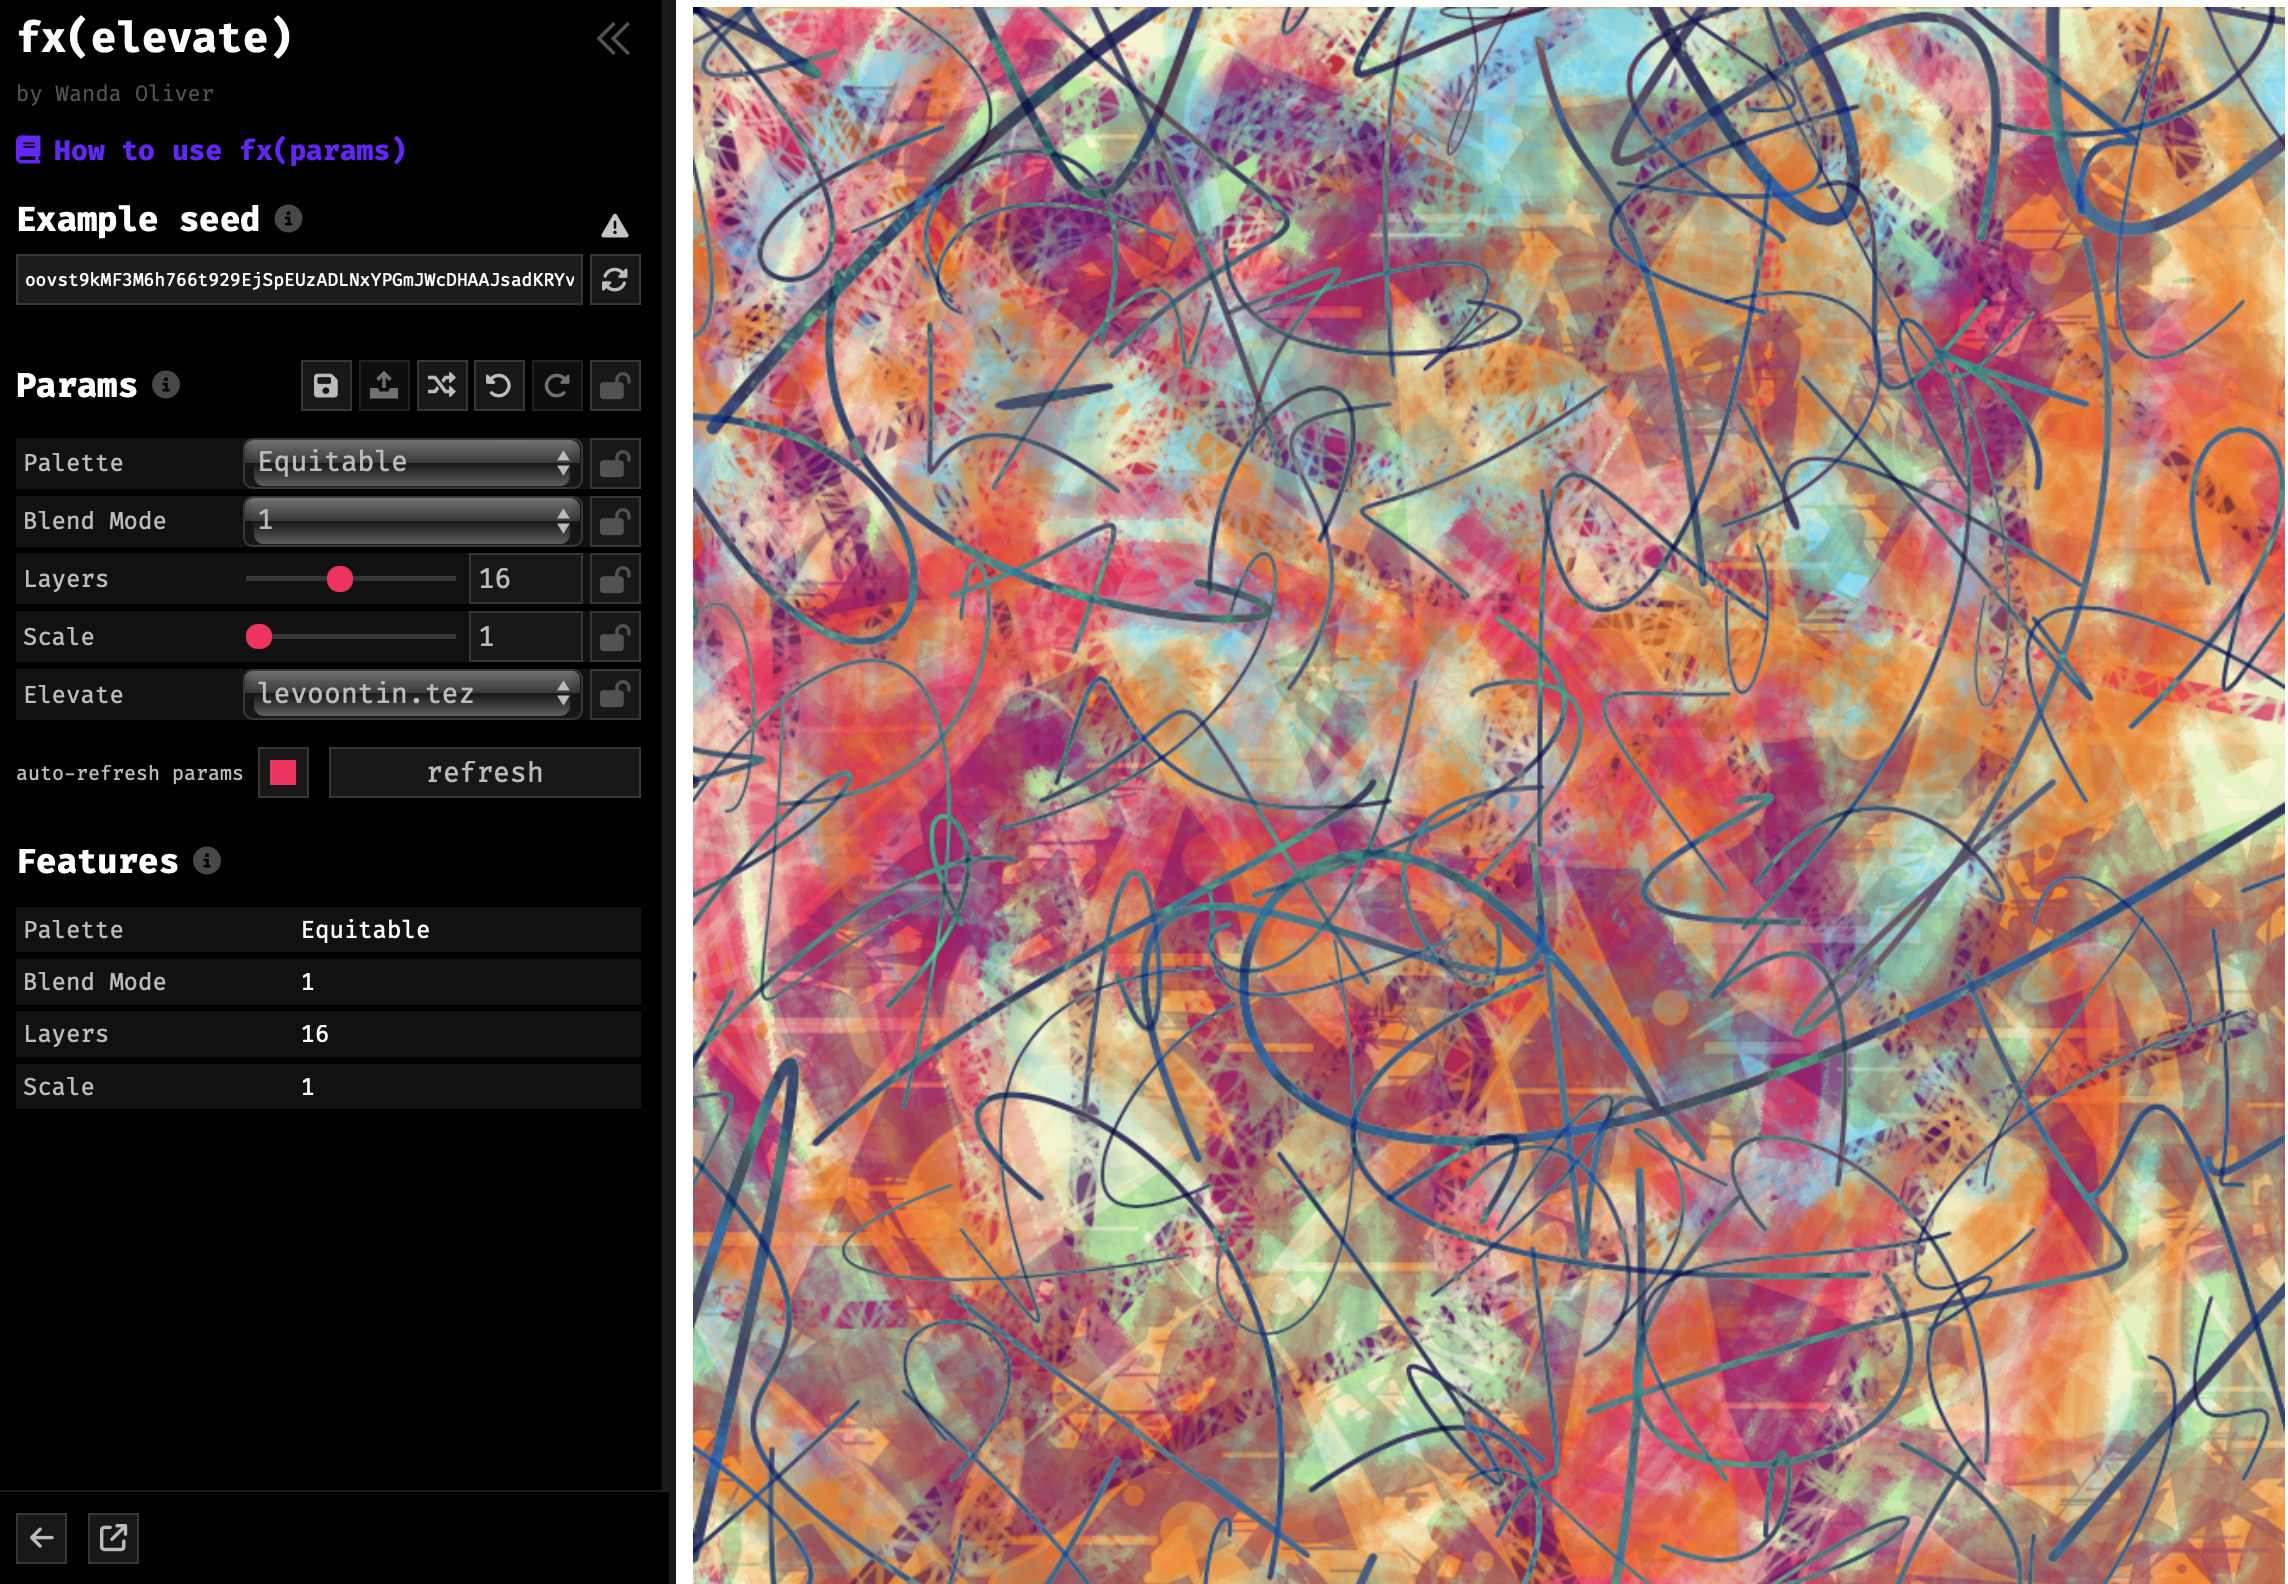This screenshot has width=2288, height=1584.
Task: Save params with the floppy disk icon
Action: pos(326,386)
